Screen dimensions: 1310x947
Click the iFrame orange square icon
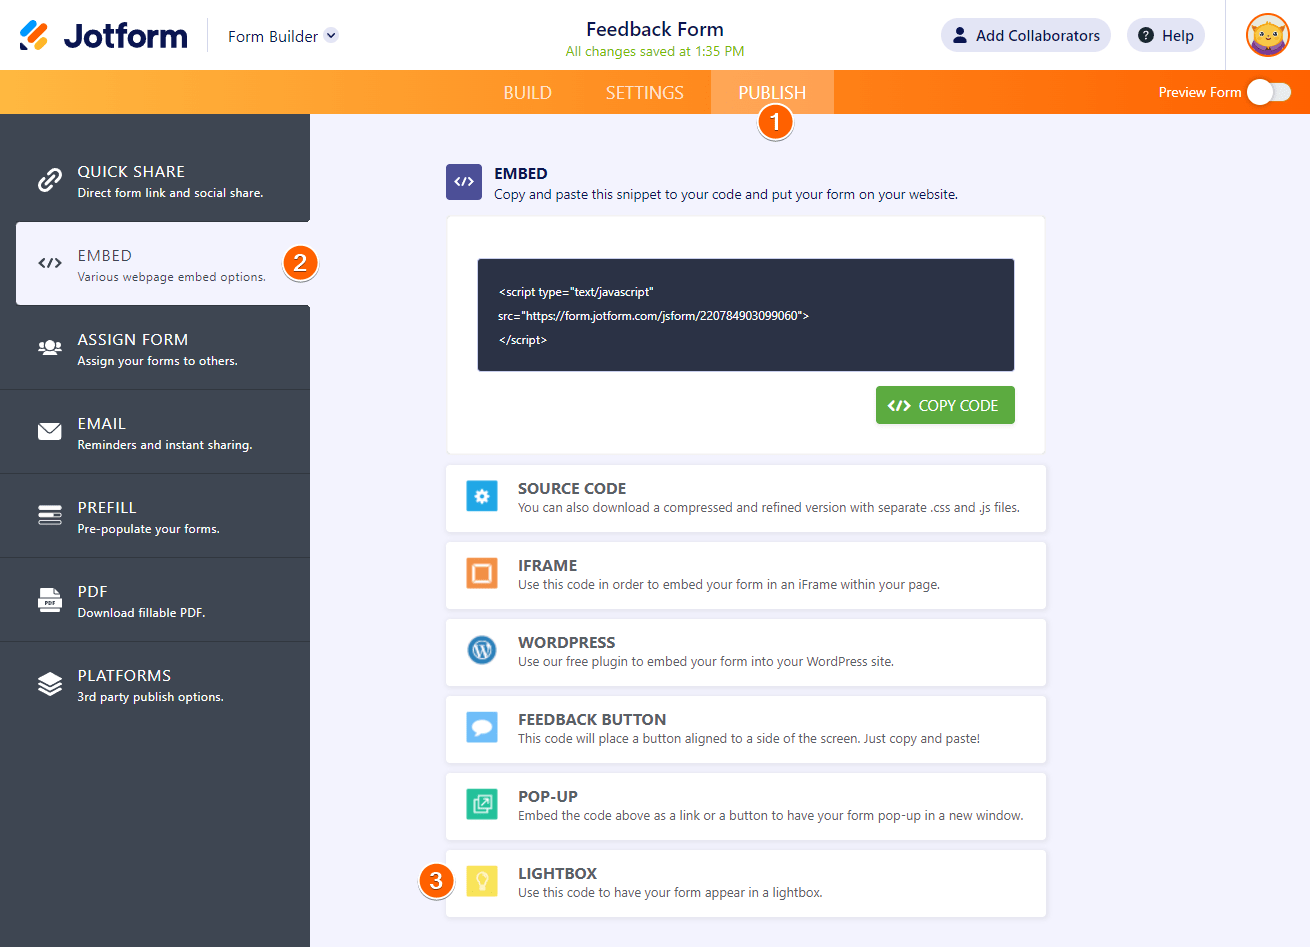(x=482, y=573)
